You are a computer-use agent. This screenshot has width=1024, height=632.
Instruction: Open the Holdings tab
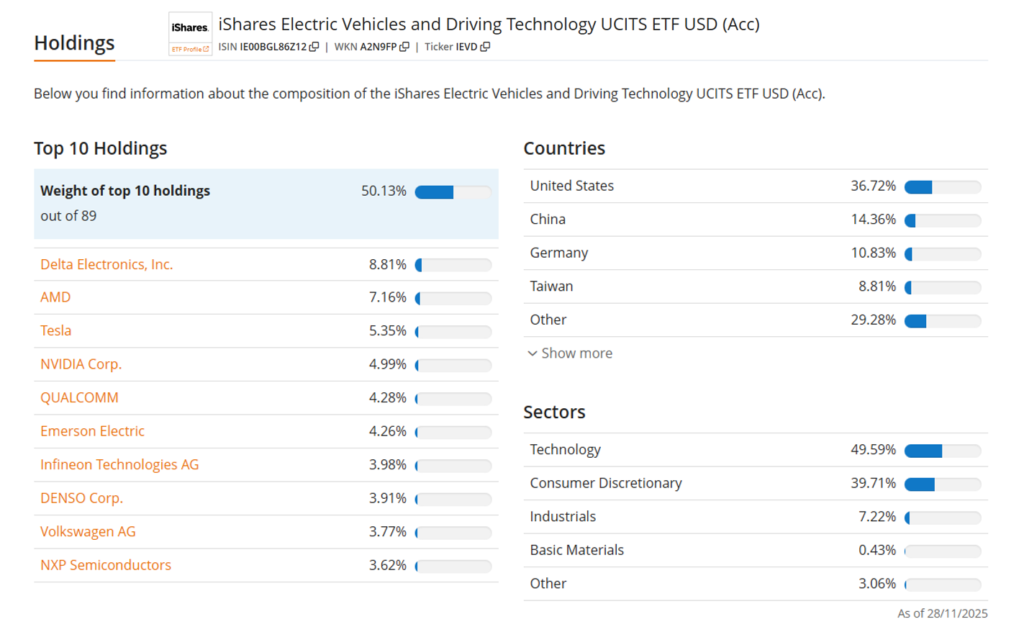[x=74, y=43]
